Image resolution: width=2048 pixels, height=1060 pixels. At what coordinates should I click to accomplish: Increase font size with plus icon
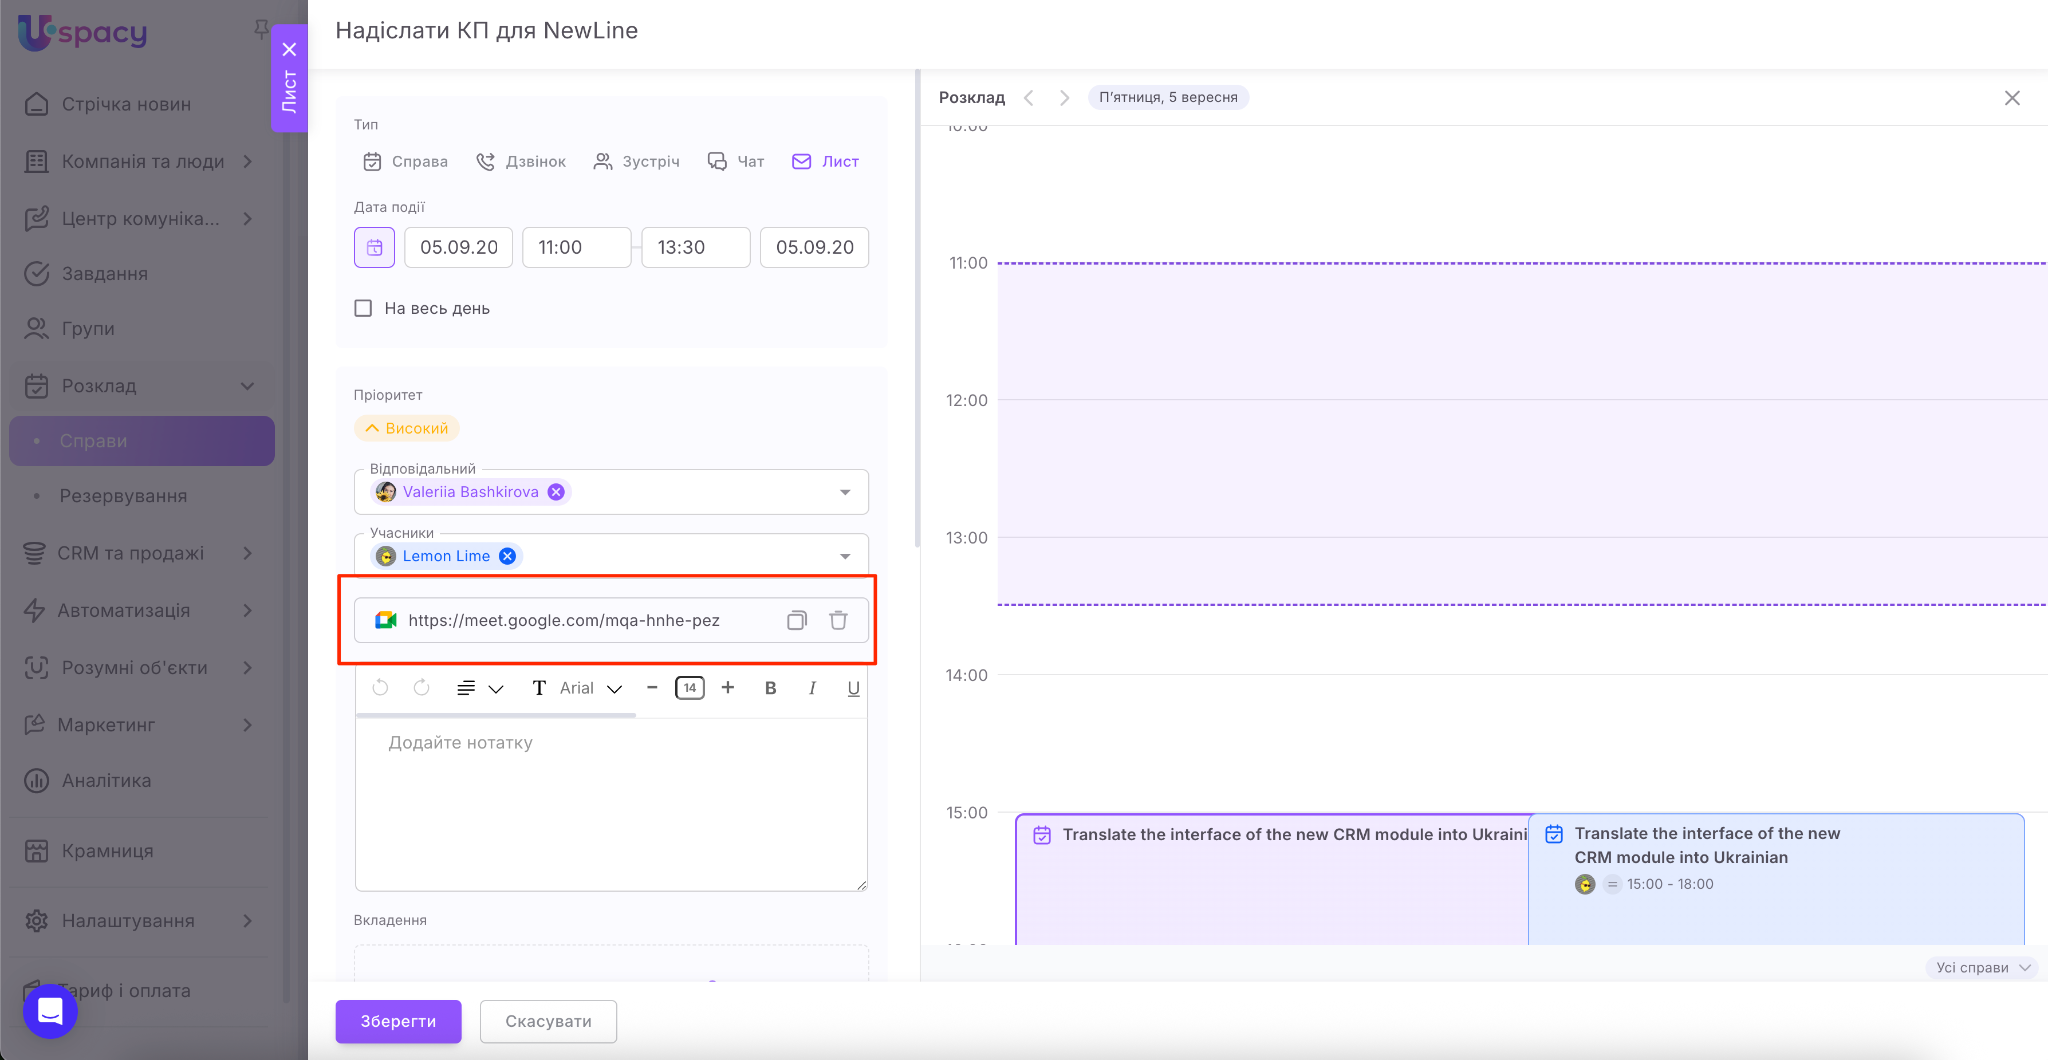[728, 688]
